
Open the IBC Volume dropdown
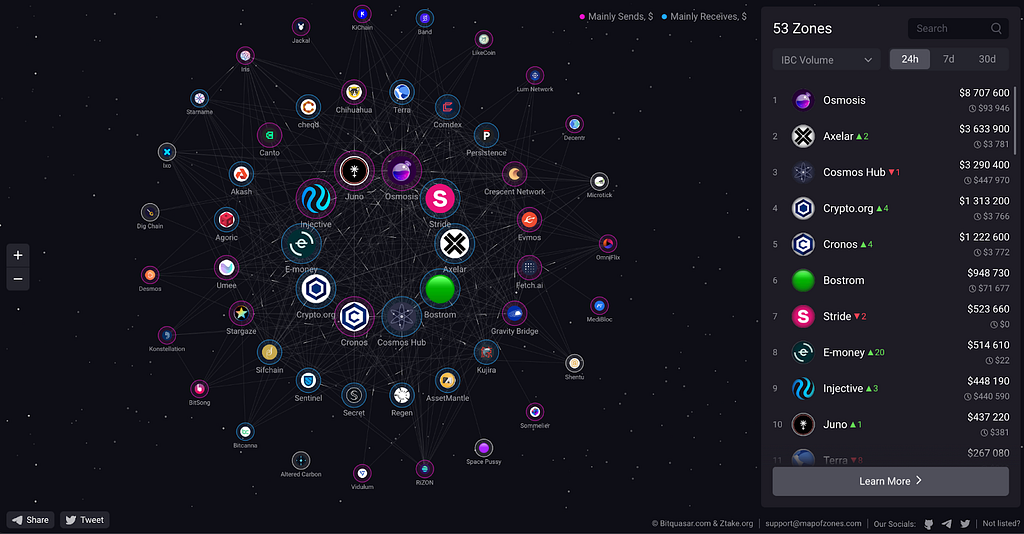point(826,59)
